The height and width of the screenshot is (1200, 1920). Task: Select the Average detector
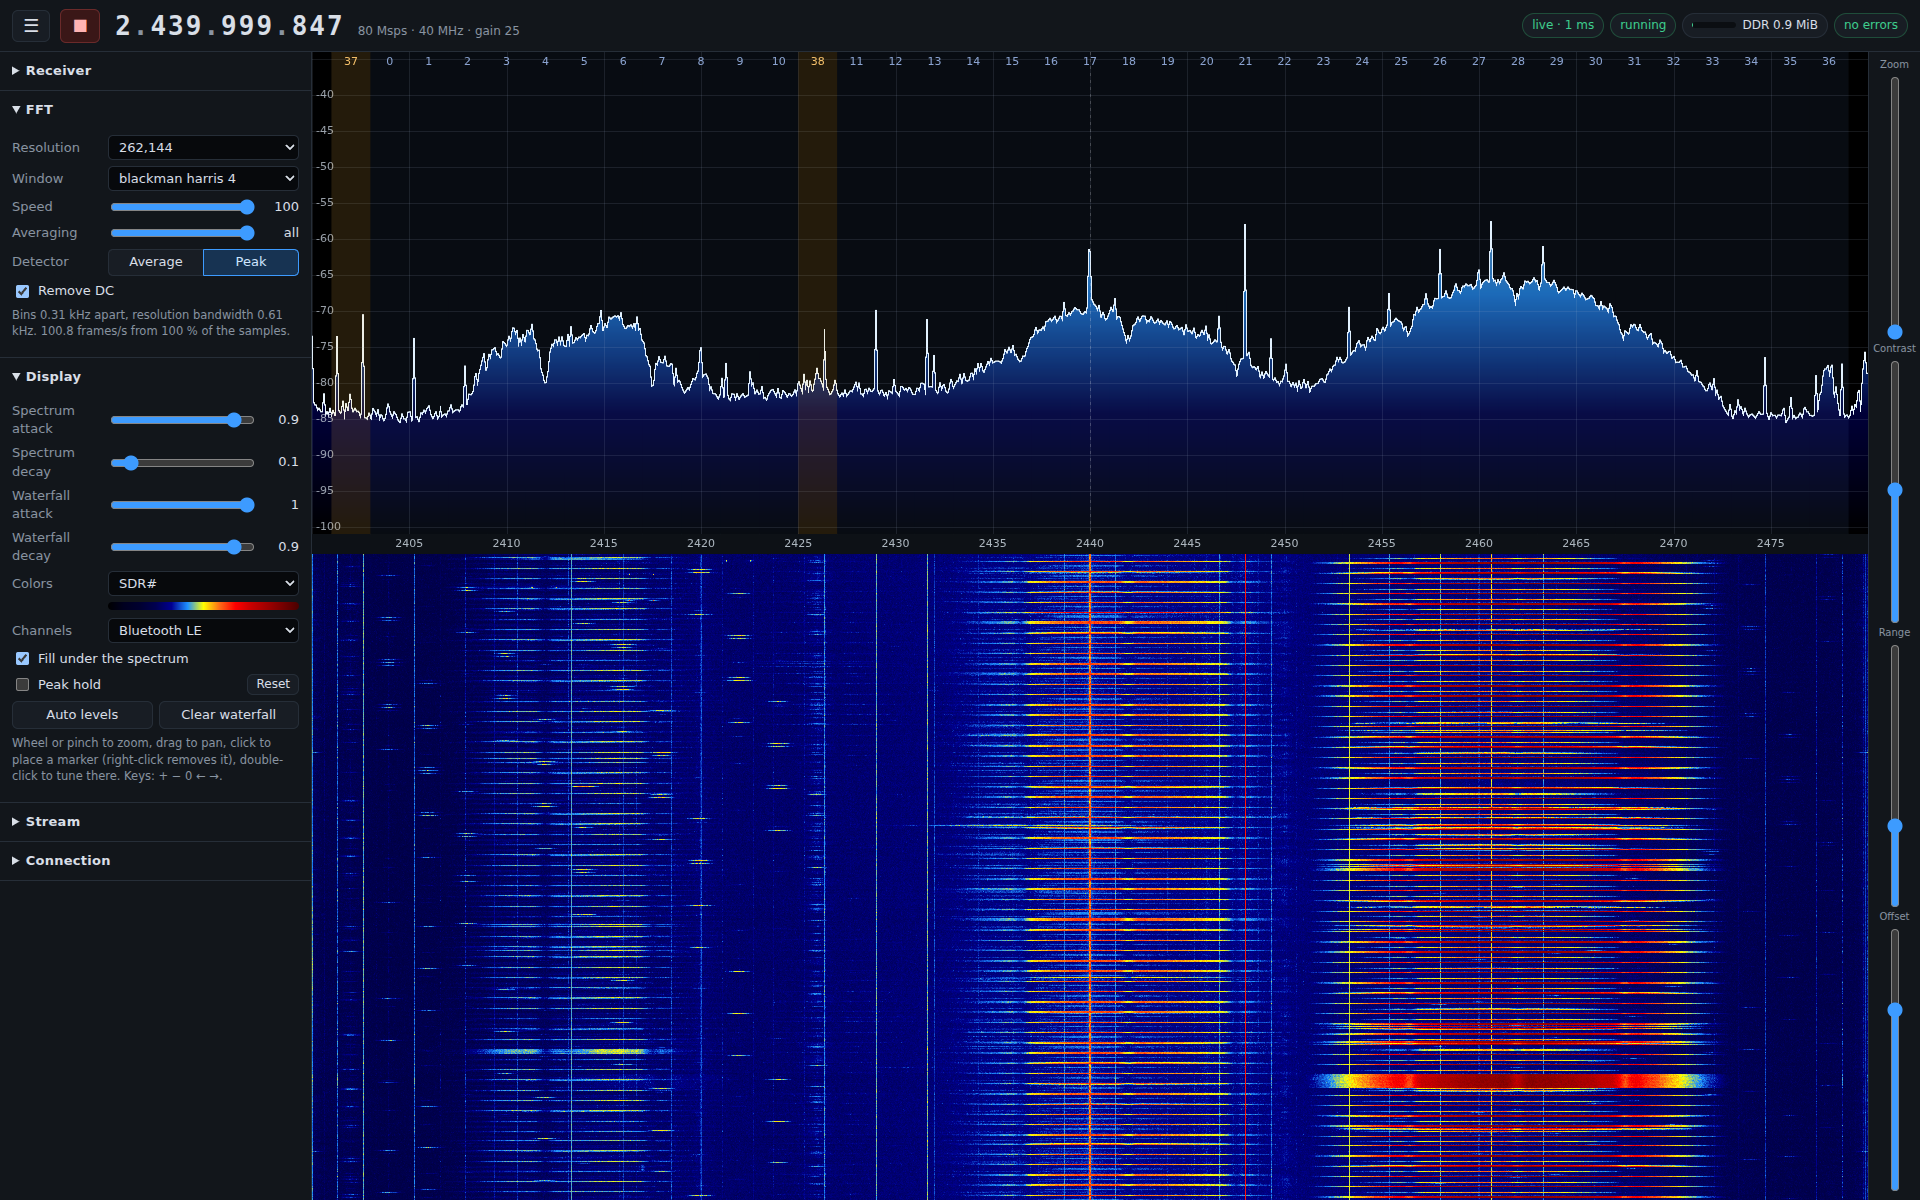[x=156, y=262]
